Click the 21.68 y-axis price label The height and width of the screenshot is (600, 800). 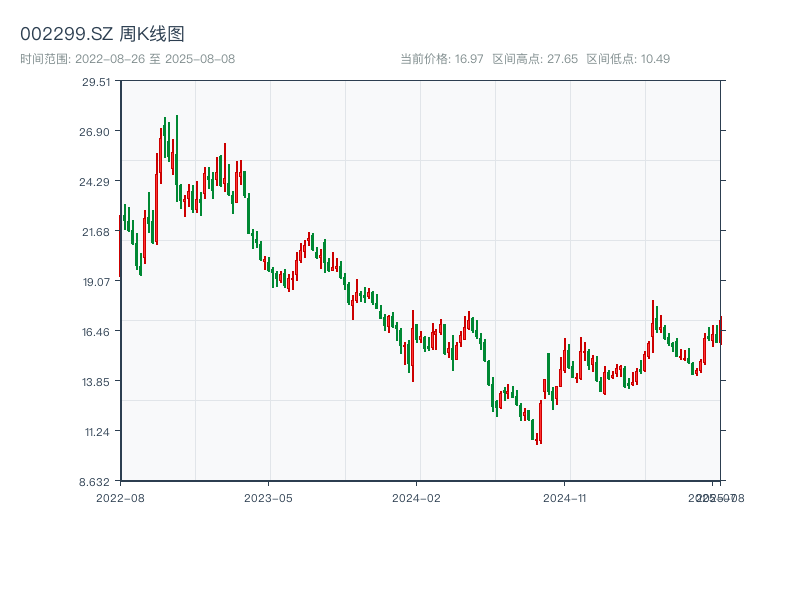[96, 232]
